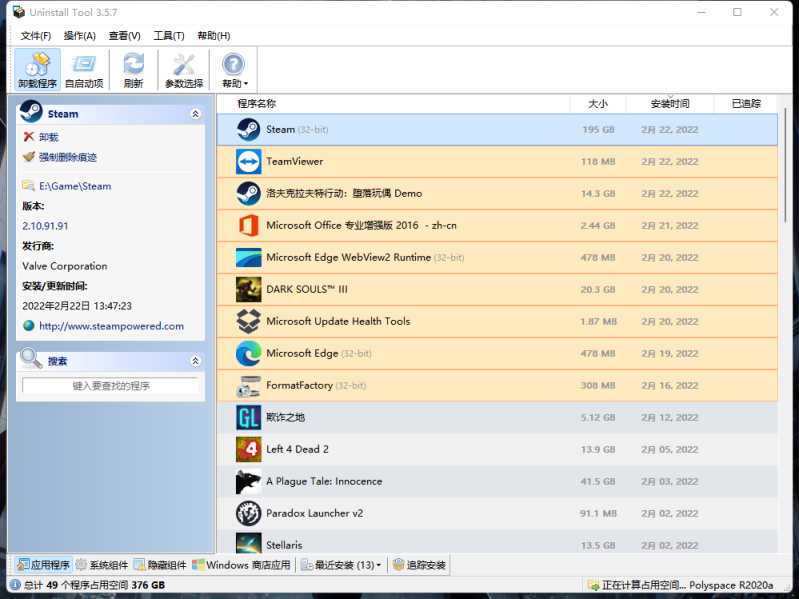
Task: Select A Plague Tale: Innocence icon
Action: click(x=249, y=481)
